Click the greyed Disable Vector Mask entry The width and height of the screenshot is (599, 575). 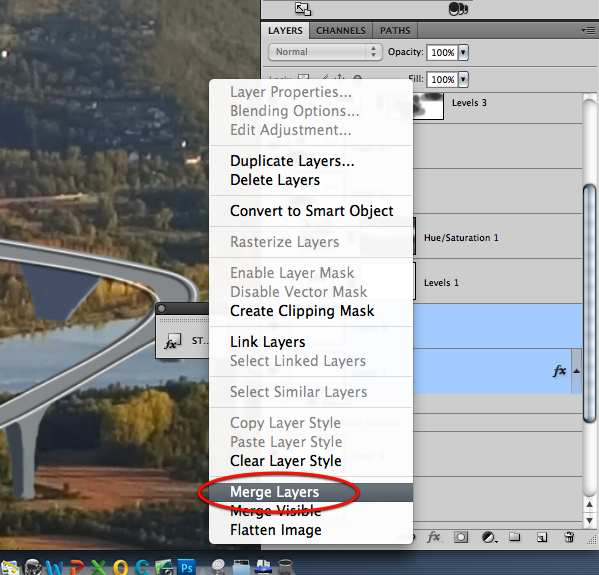click(x=311, y=292)
